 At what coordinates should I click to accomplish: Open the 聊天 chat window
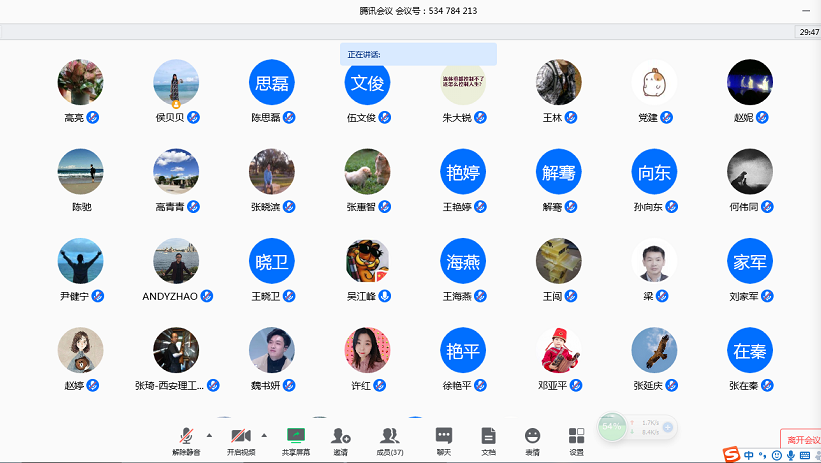click(x=444, y=436)
